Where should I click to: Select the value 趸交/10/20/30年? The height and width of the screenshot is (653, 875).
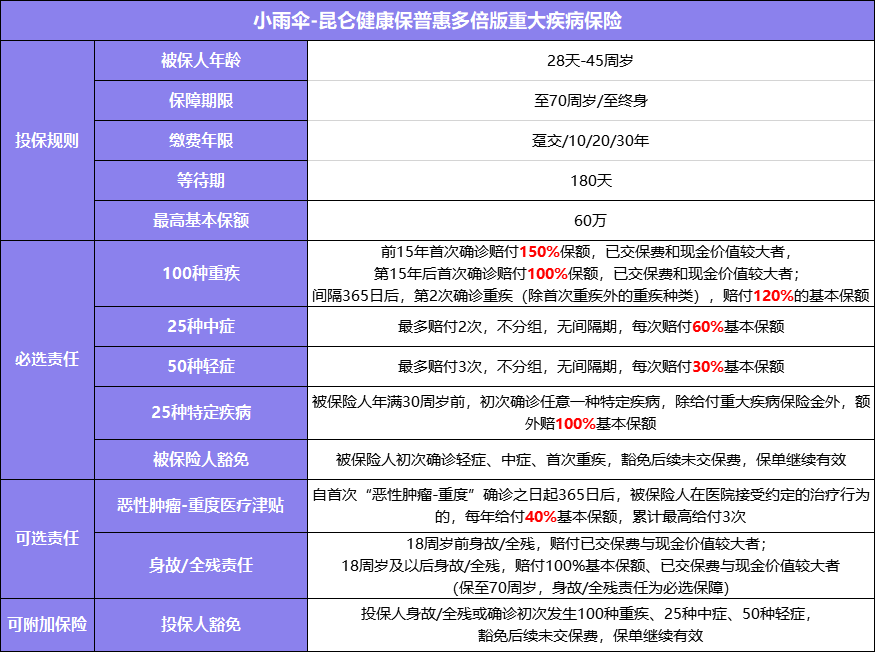pyautogui.click(x=590, y=141)
